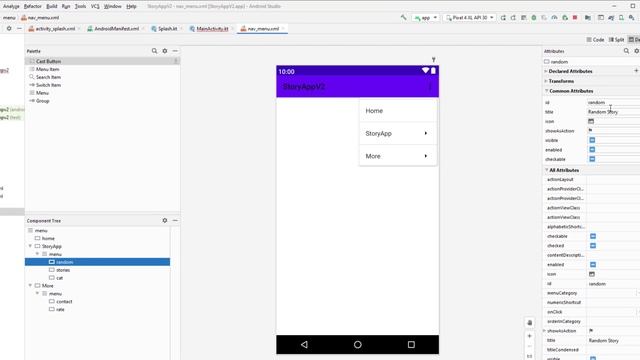Select Switch Item in Palette

coord(48,85)
